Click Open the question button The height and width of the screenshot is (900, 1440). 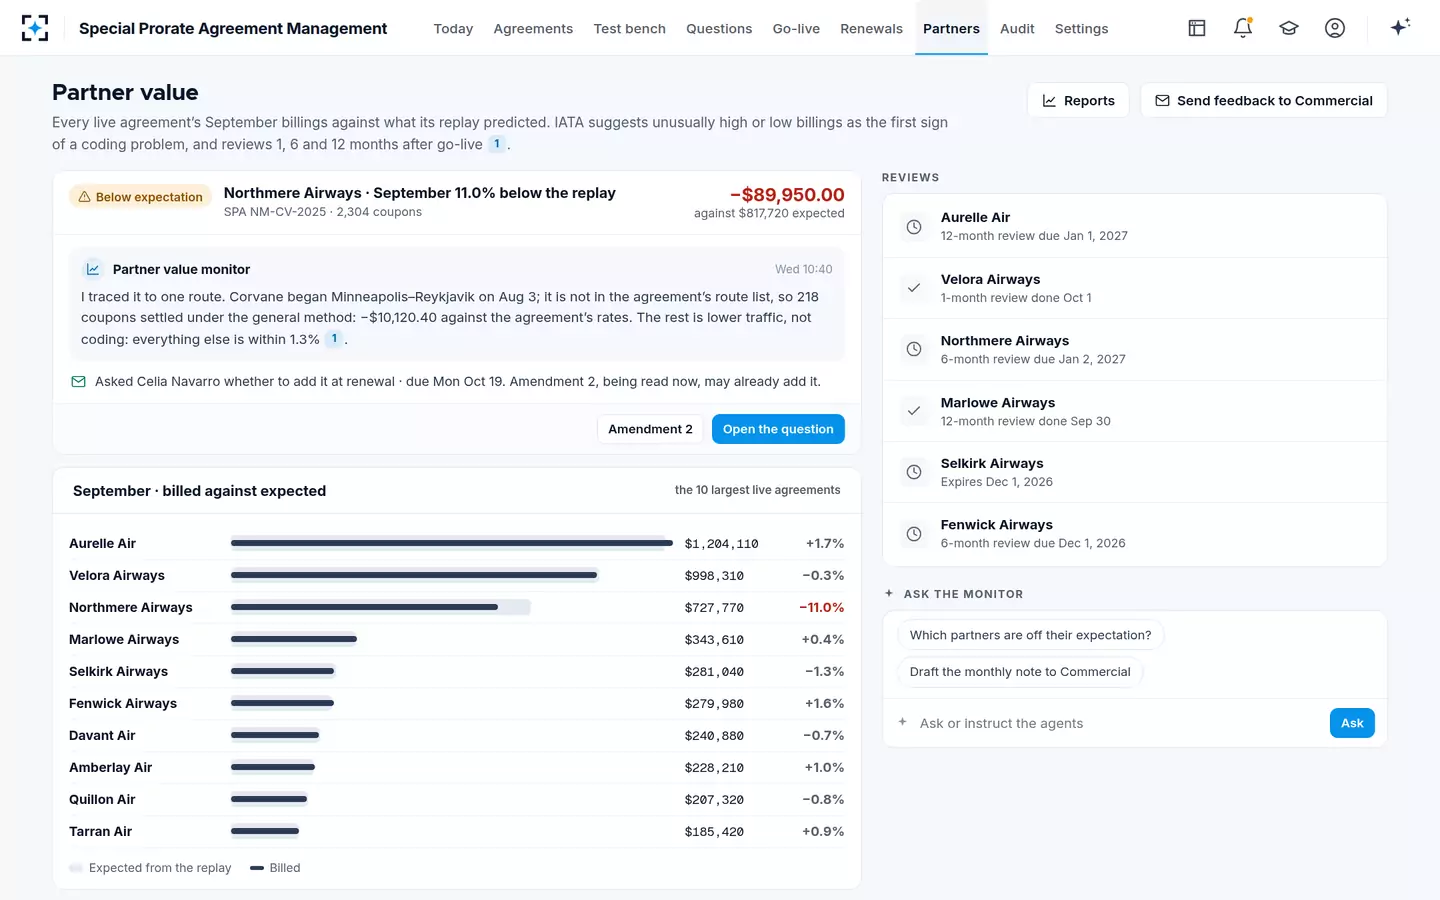click(778, 429)
